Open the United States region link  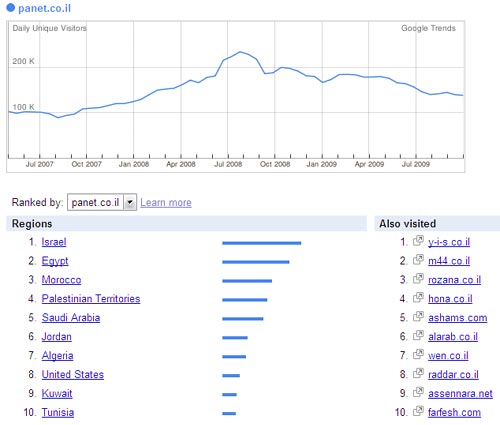73,375
